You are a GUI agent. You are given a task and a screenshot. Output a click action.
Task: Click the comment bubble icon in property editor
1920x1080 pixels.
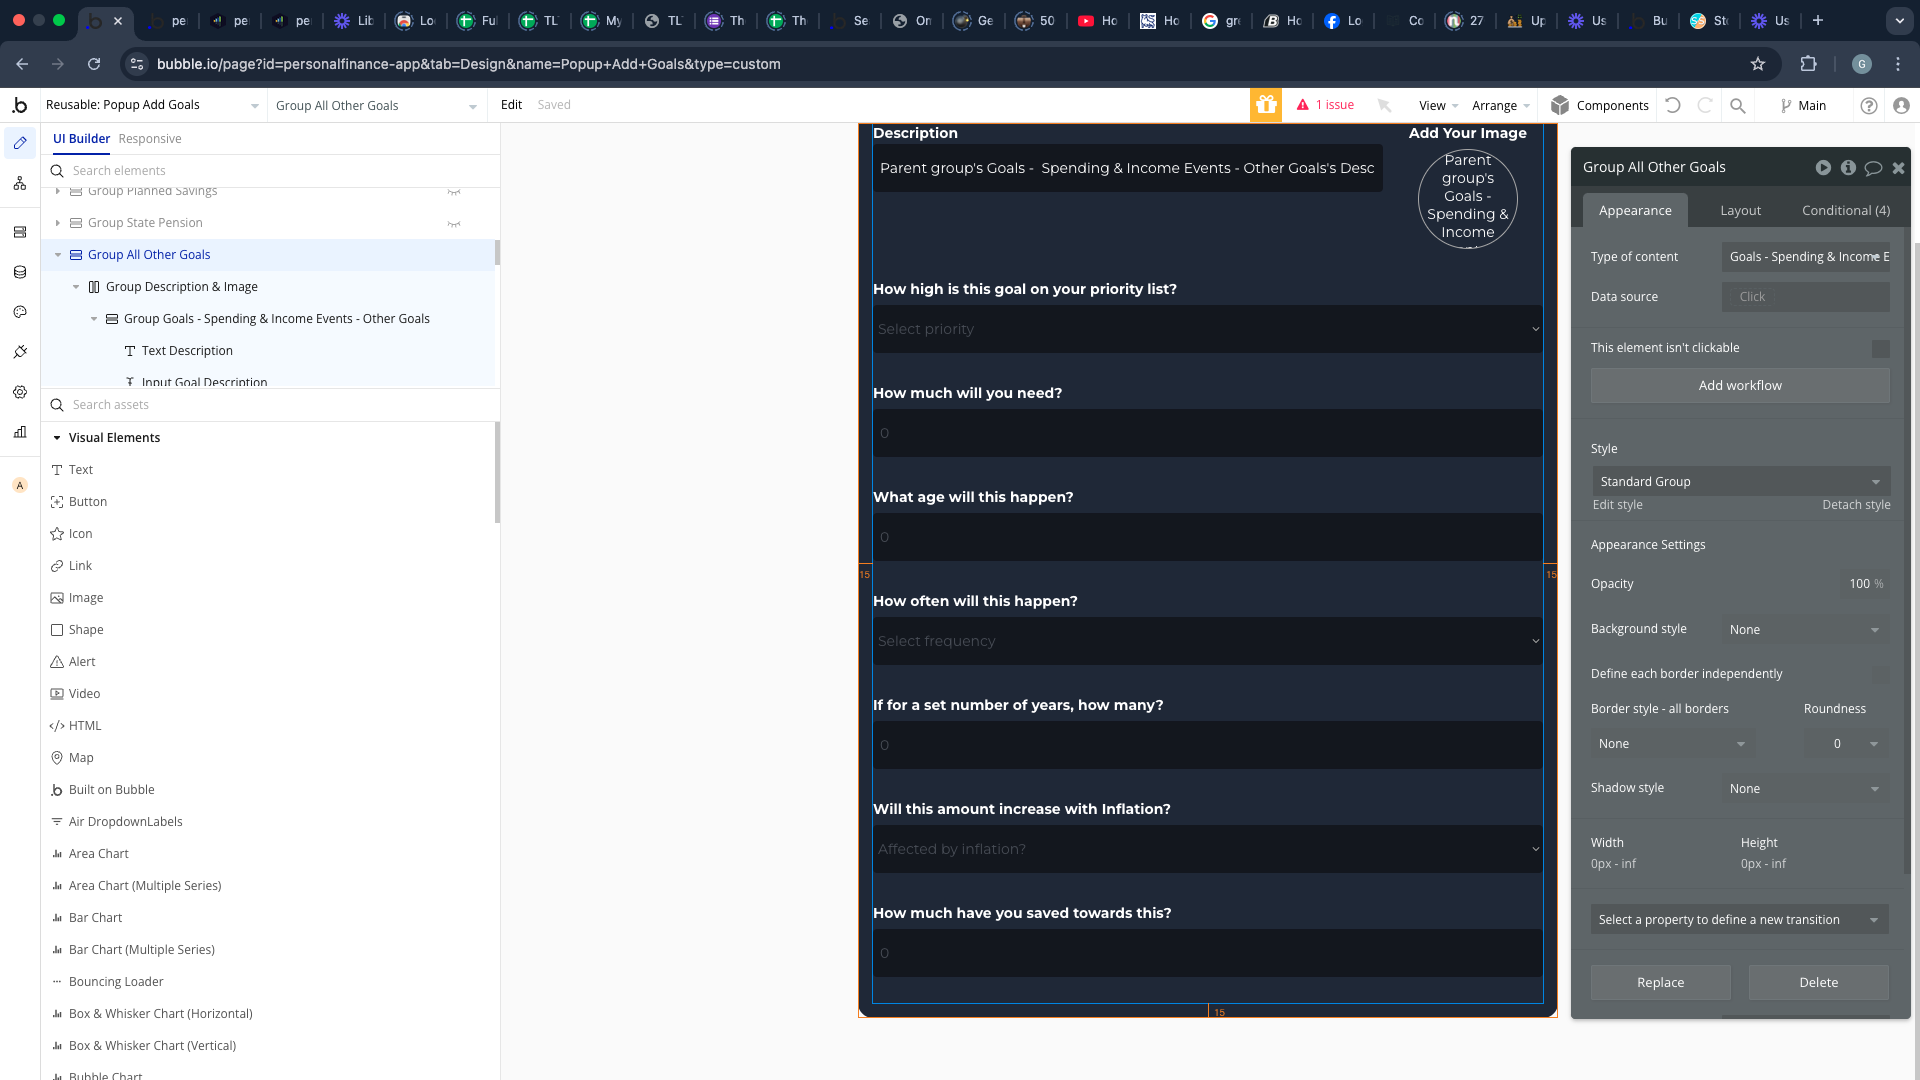tap(1873, 168)
